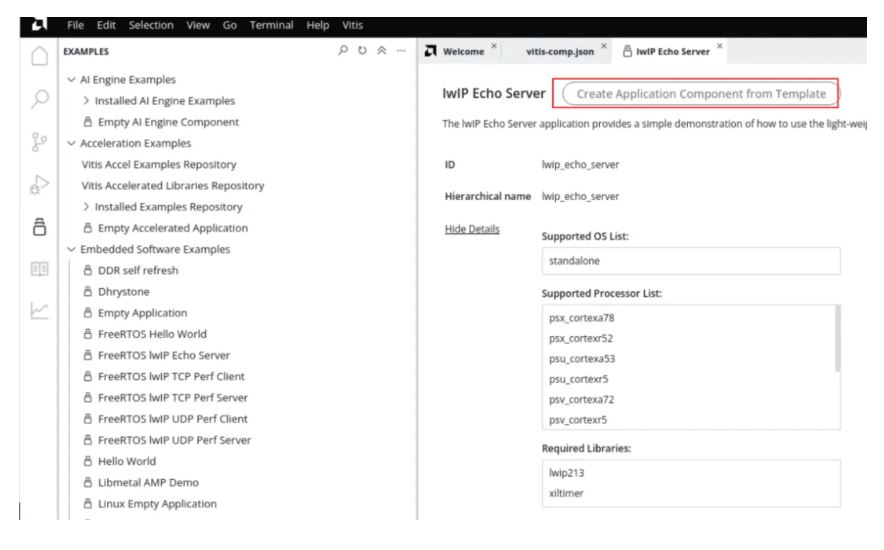Open Vitis Accel Examples Repository
This screenshot has height=550, width=884.
pos(158,165)
